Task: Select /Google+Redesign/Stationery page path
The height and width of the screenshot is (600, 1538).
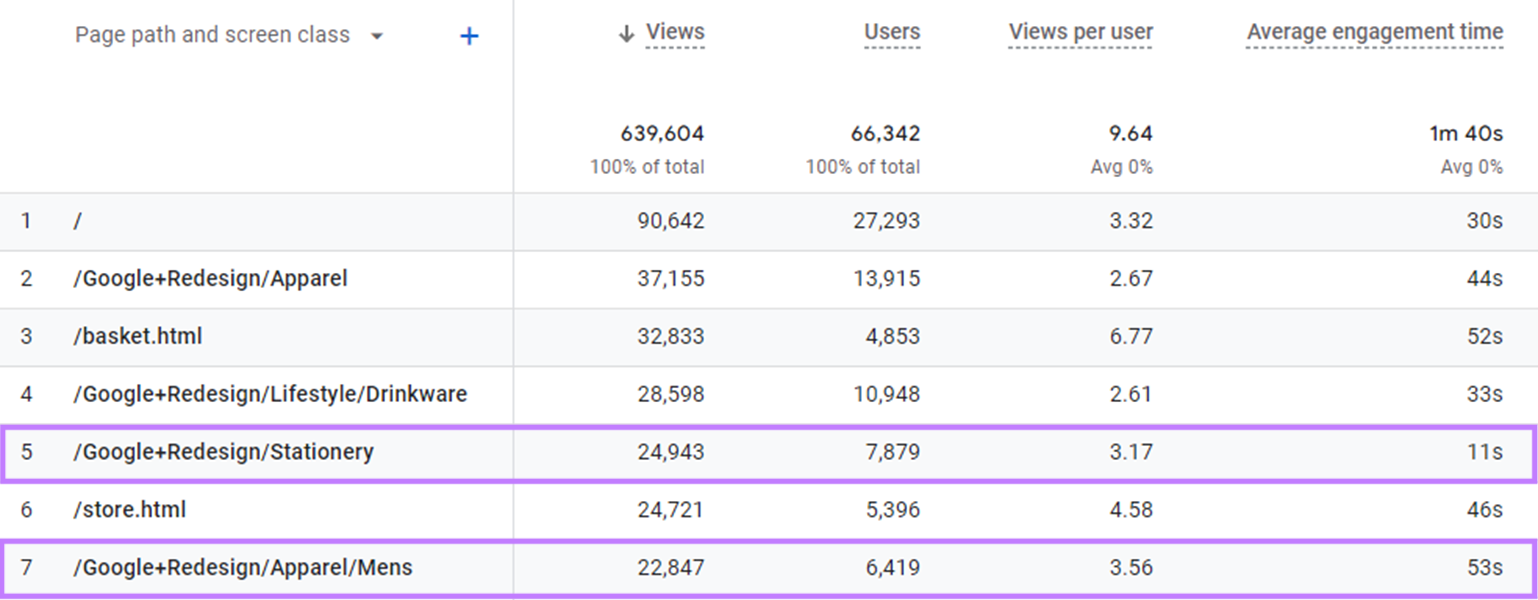Action: (x=223, y=452)
